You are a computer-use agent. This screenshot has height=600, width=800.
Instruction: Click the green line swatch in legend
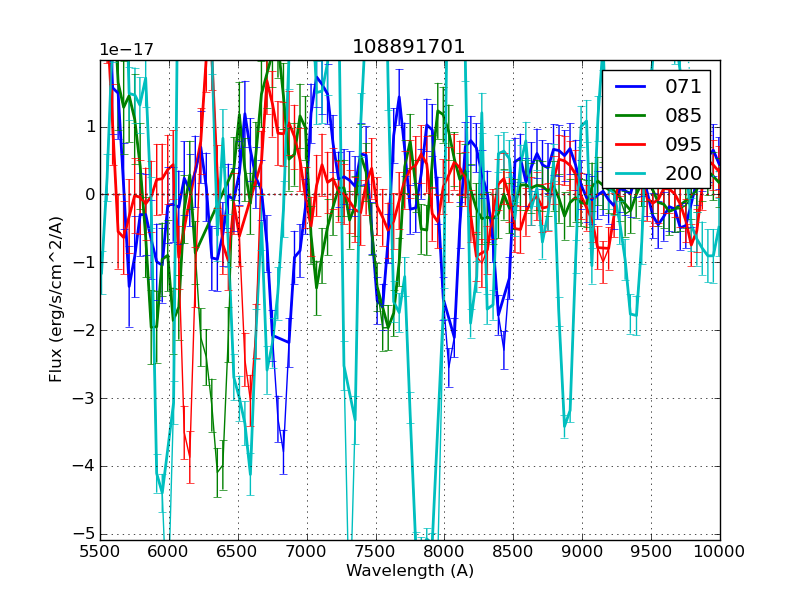(x=631, y=116)
